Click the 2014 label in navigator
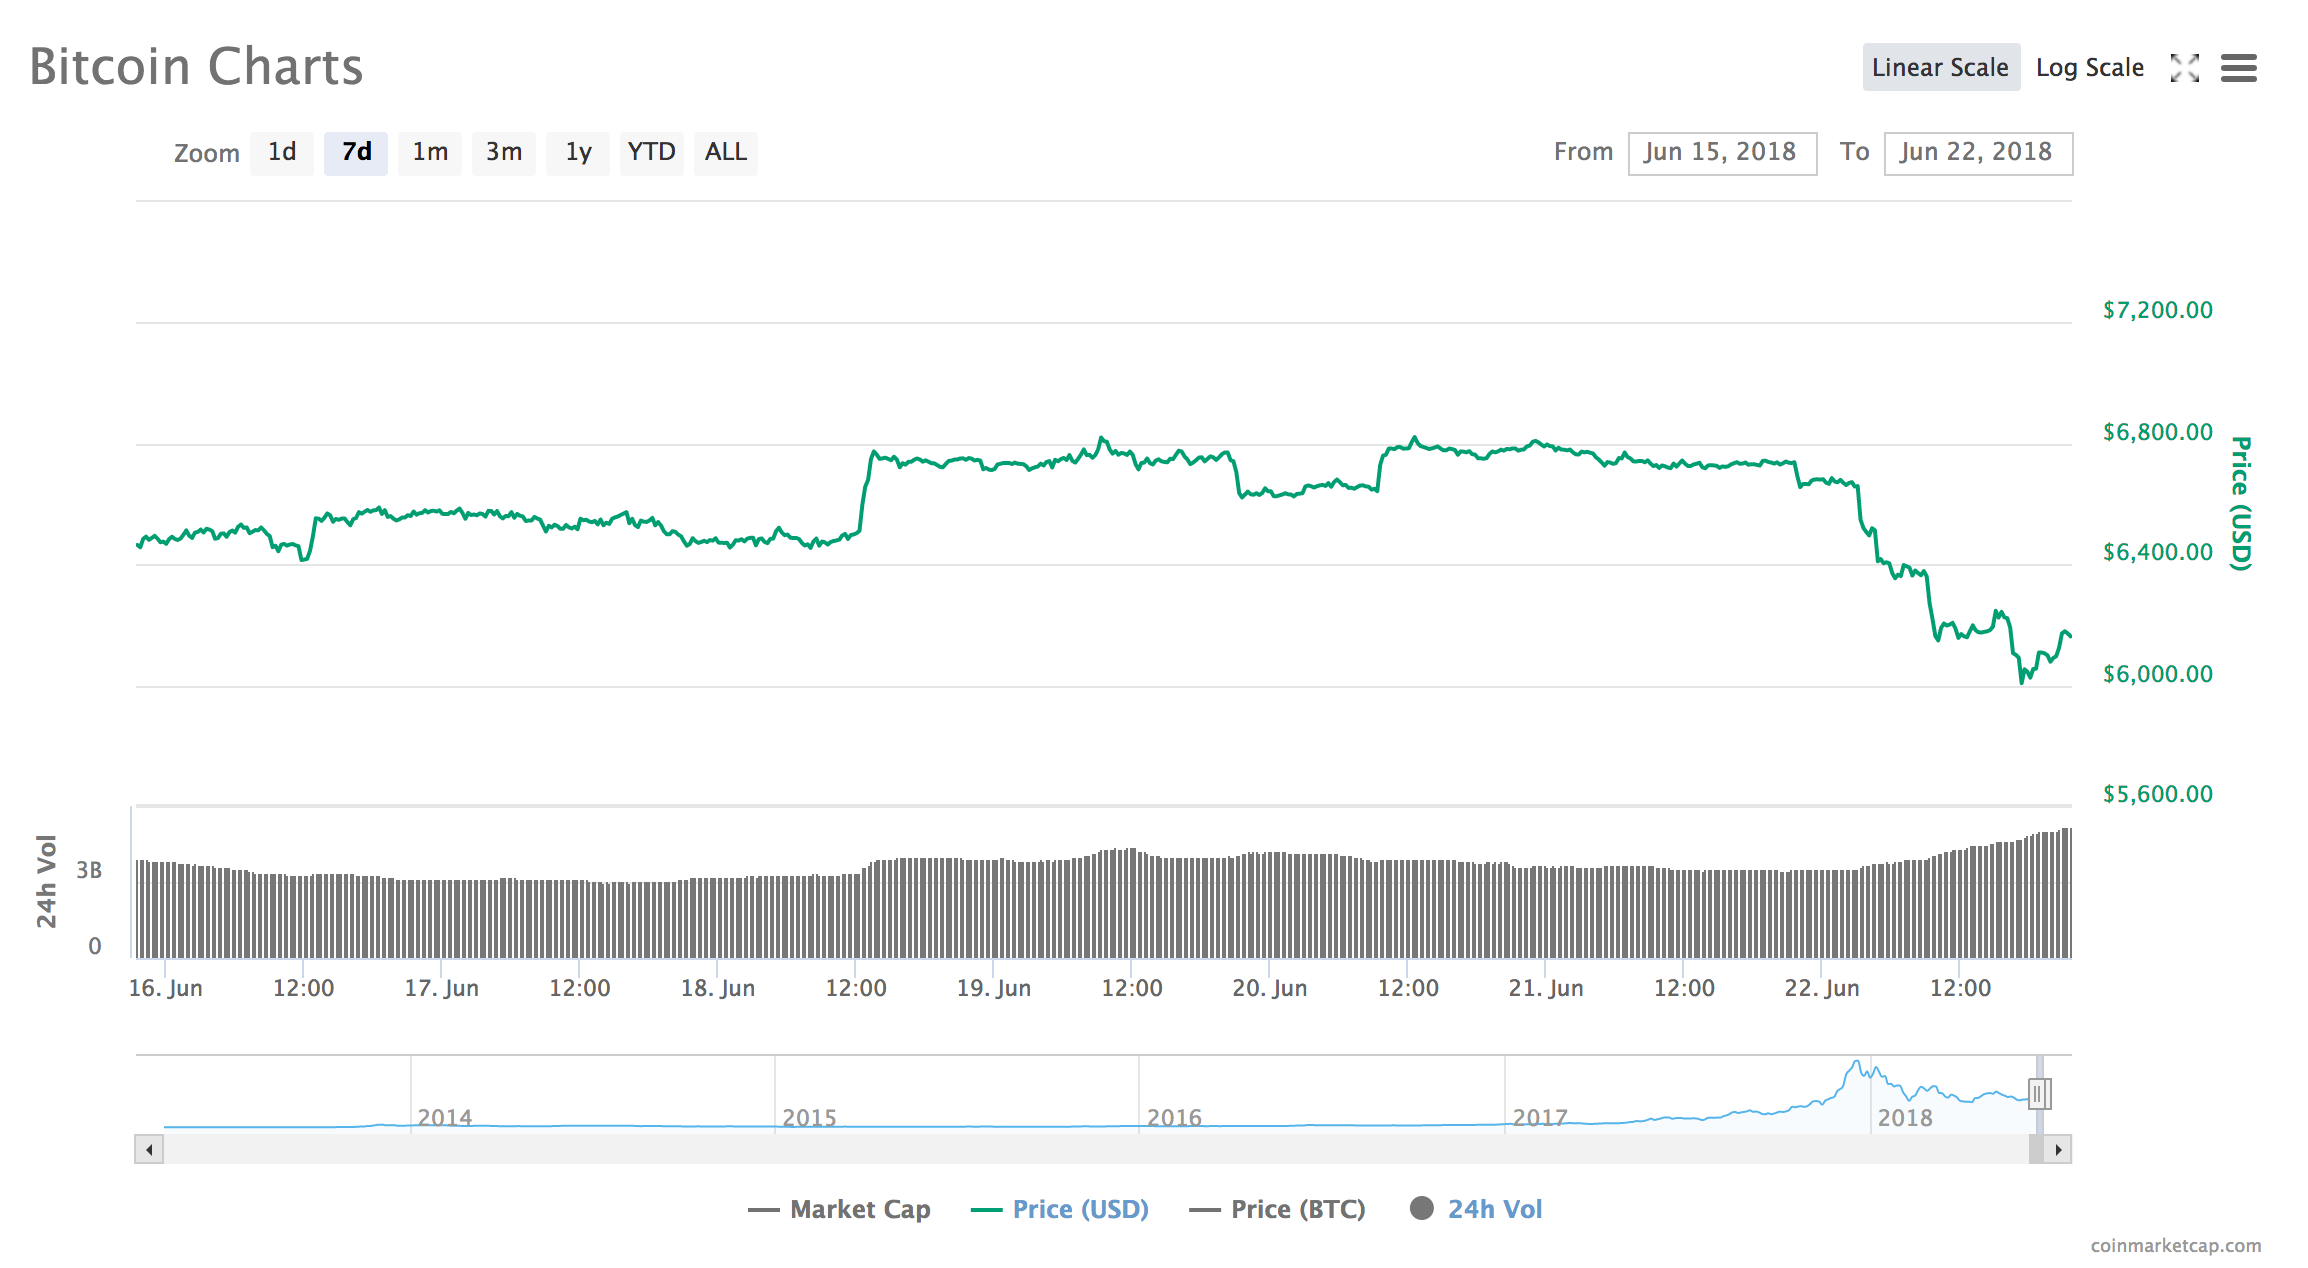The image size is (2308, 1268). click(x=445, y=1117)
